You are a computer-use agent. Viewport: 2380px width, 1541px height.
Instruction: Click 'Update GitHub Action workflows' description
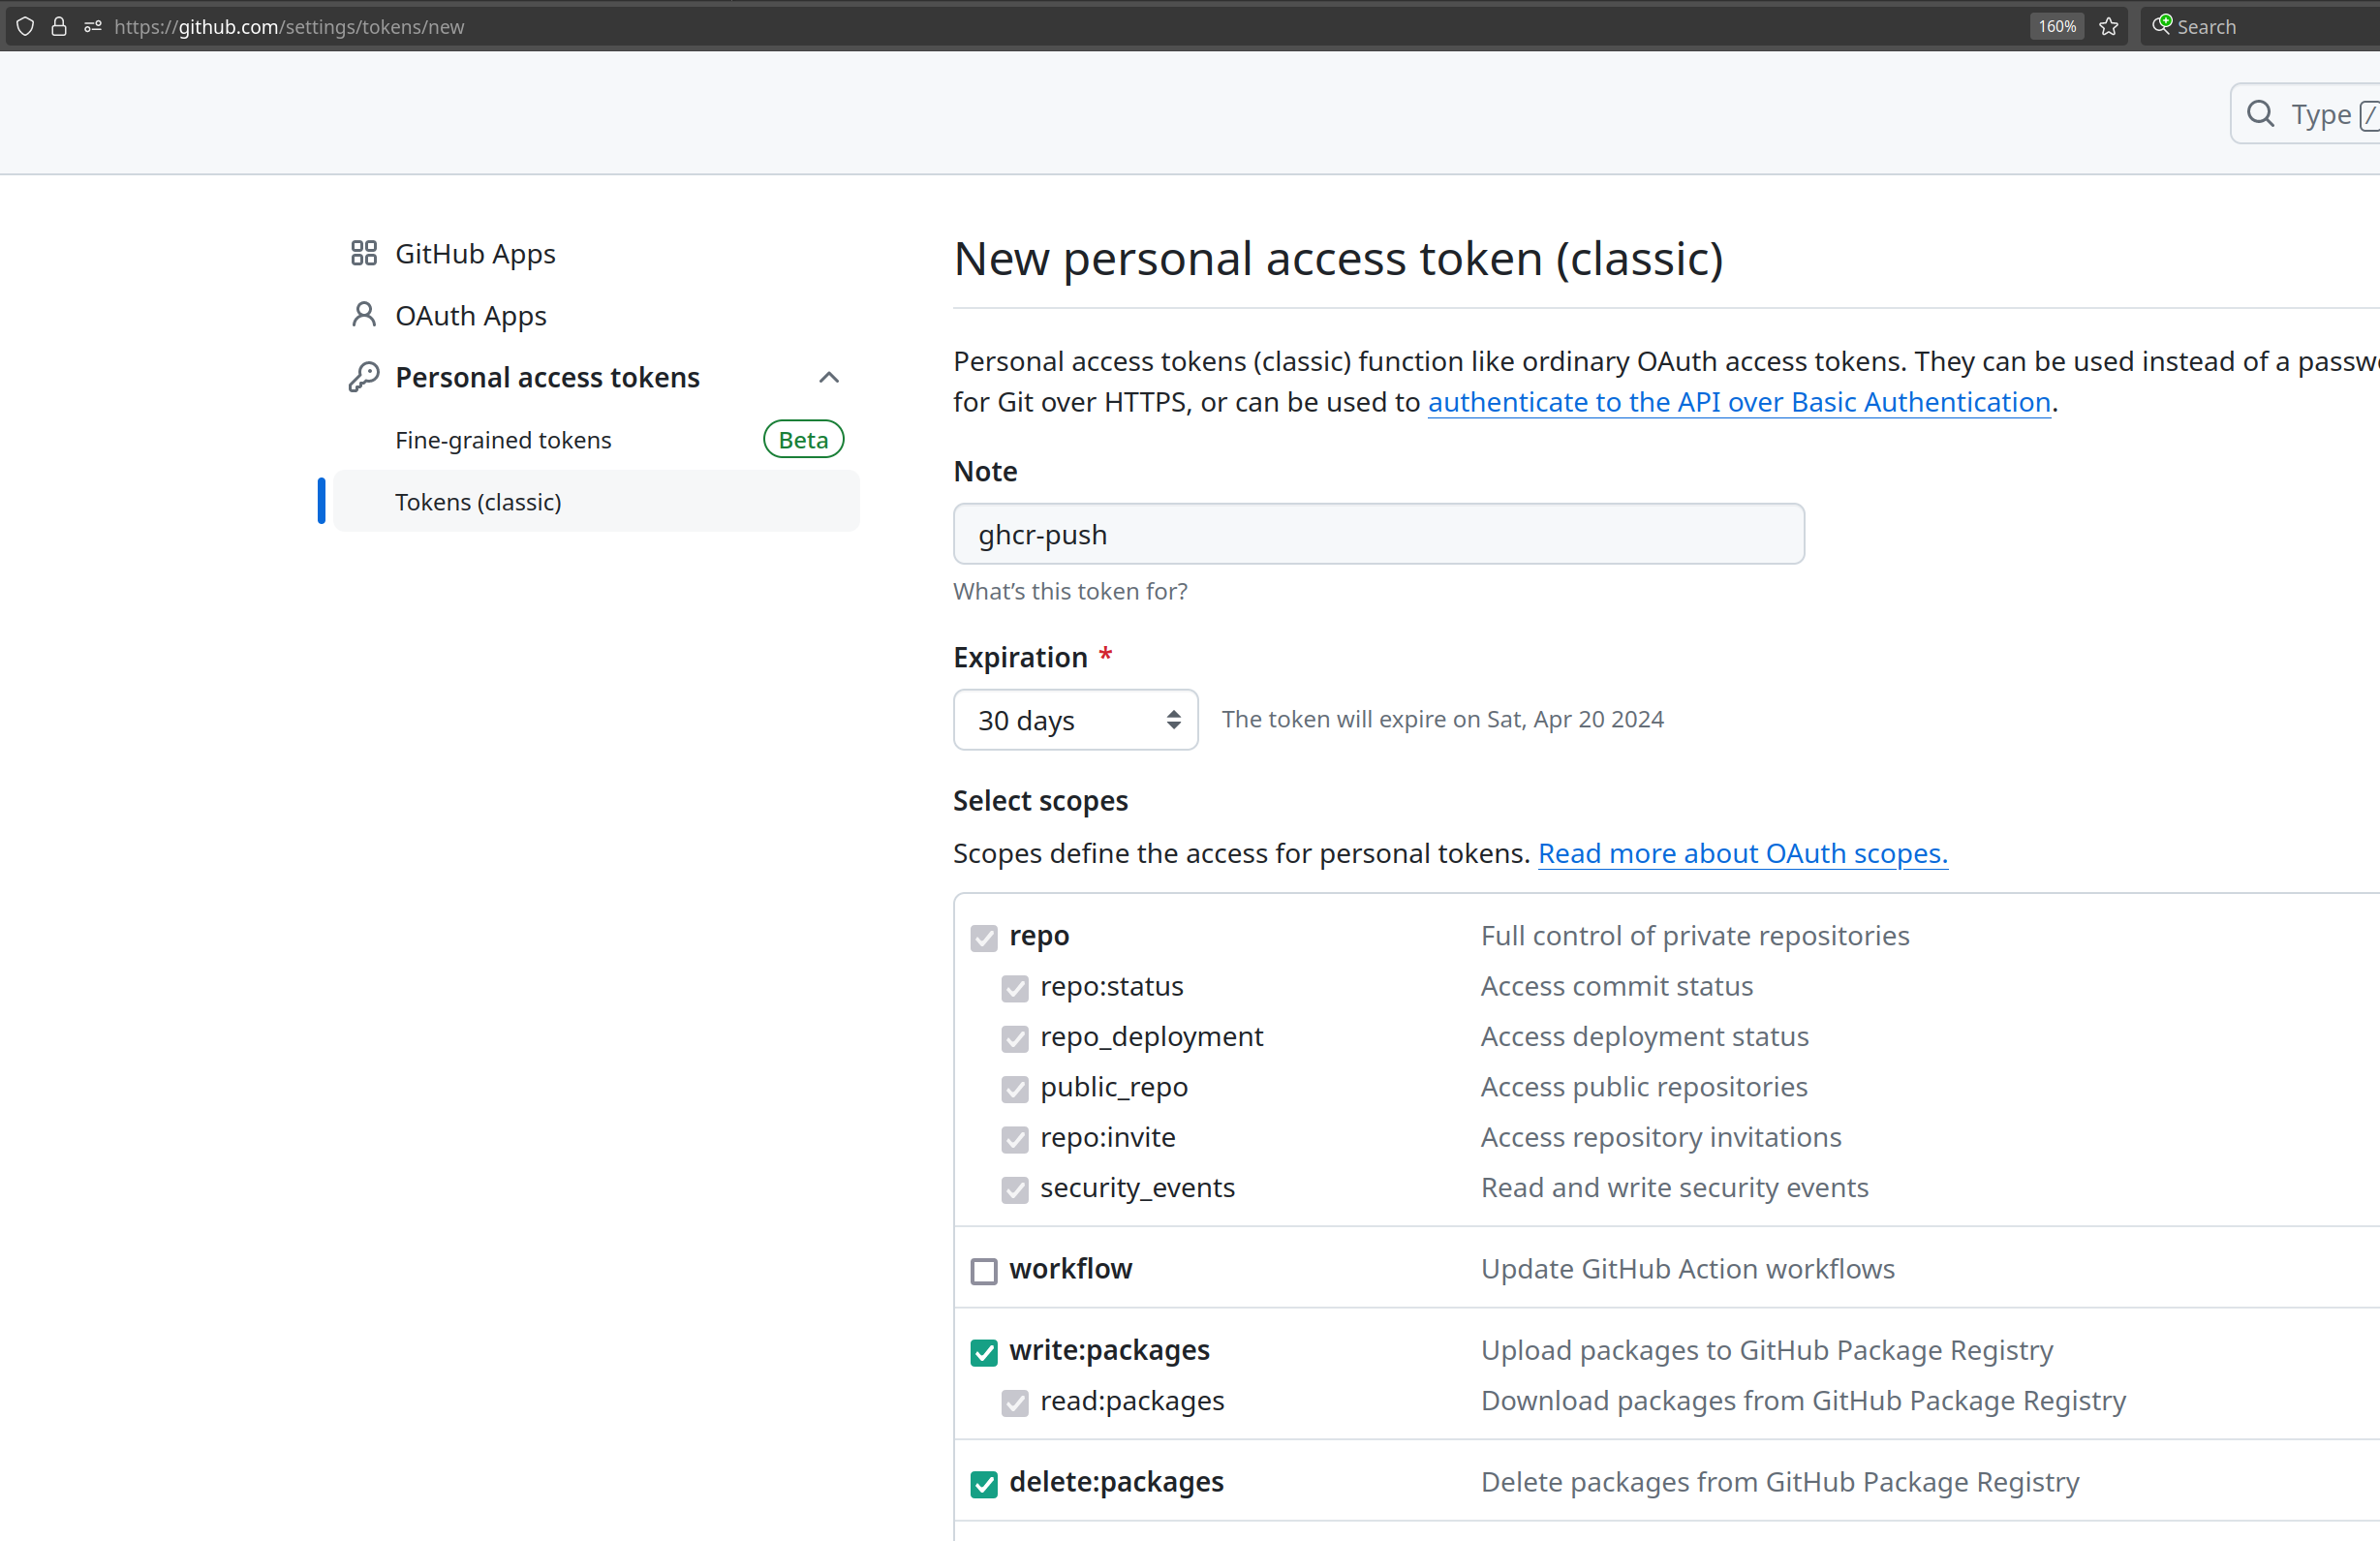1687,1268
